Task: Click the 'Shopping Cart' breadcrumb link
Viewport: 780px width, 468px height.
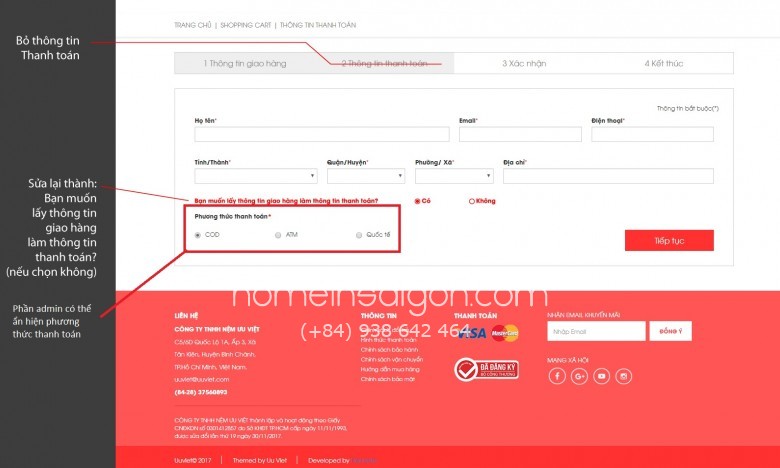Action: click(x=245, y=24)
